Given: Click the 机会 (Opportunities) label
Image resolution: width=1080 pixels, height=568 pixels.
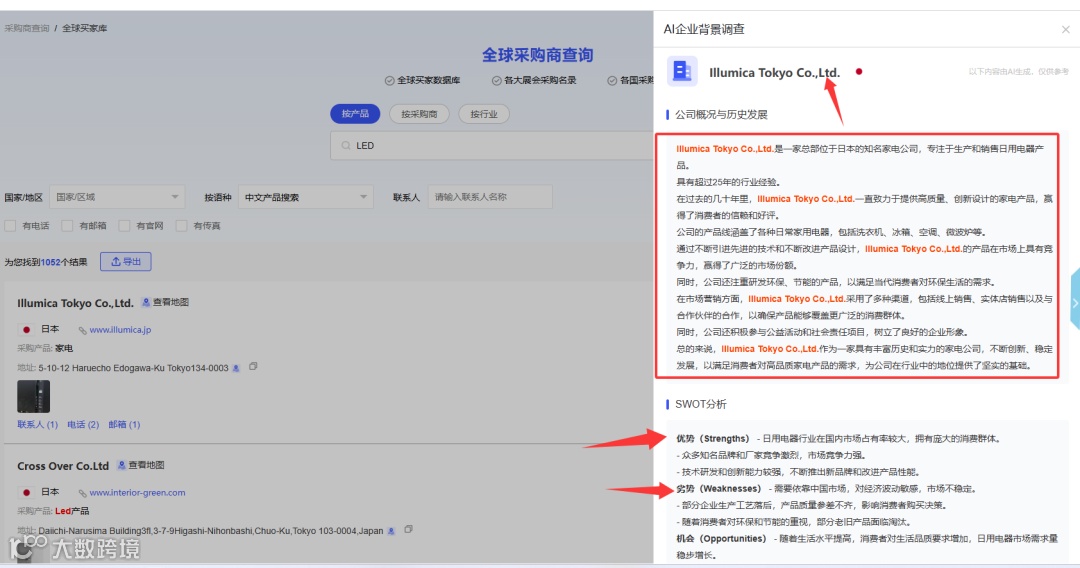Looking at the screenshot, I should (x=720, y=539).
